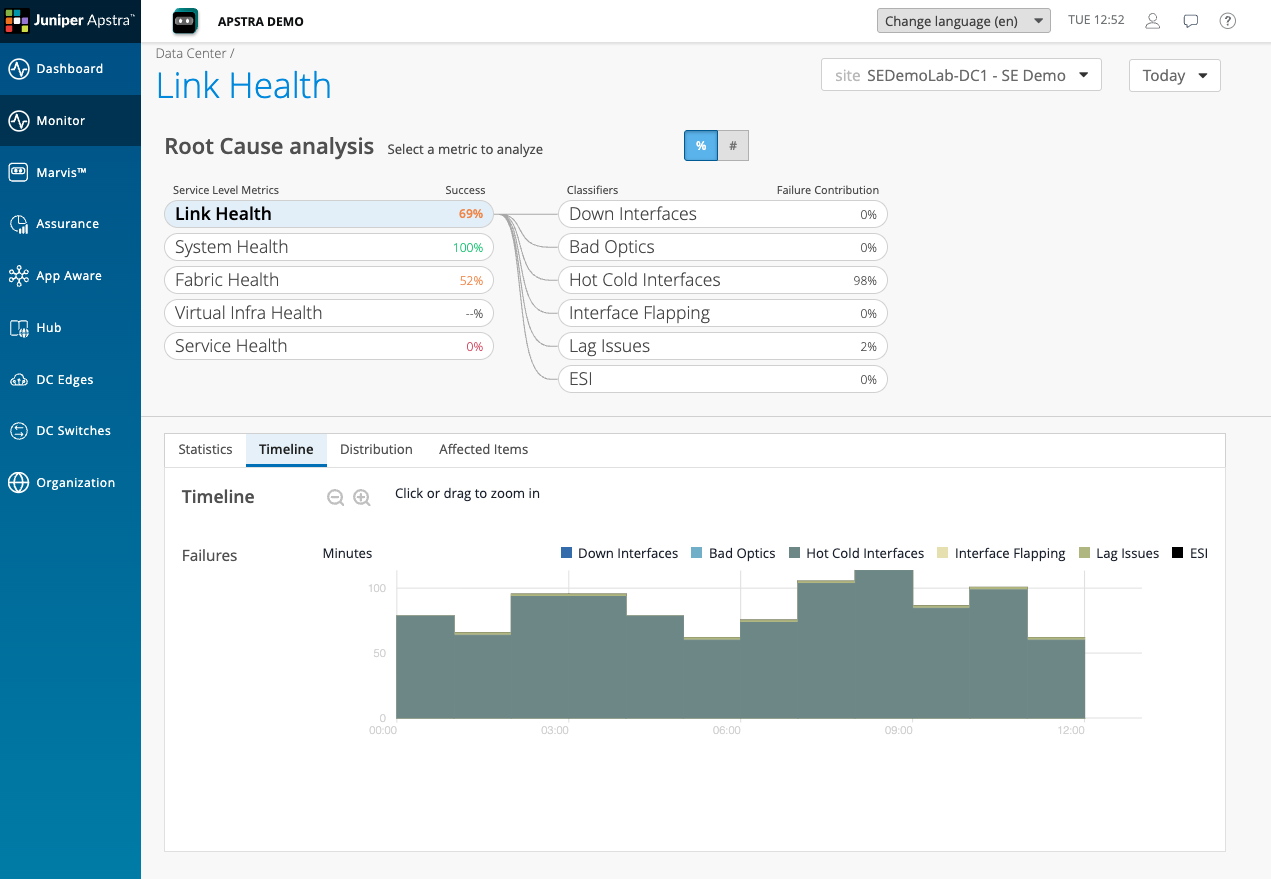The height and width of the screenshot is (879, 1271).
Task: Select the Fabric Health metric
Action: [x=329, y=280]
